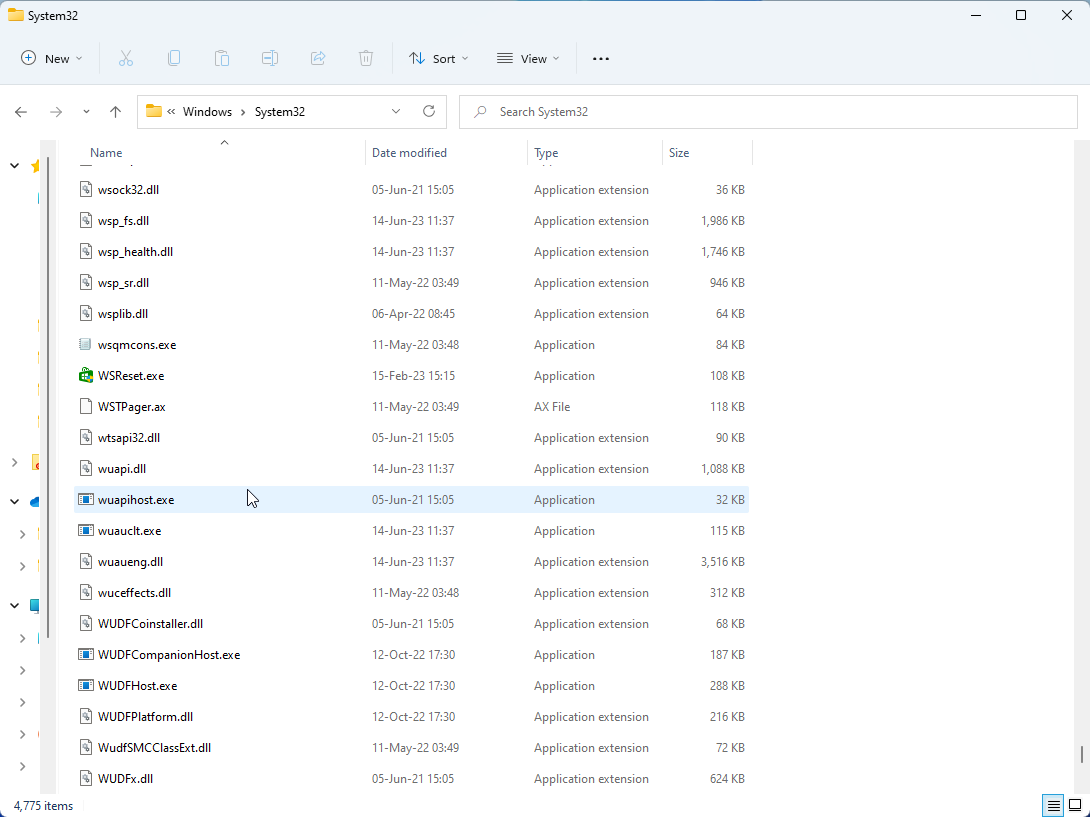Show hidden path levels via double chevron

171,111
